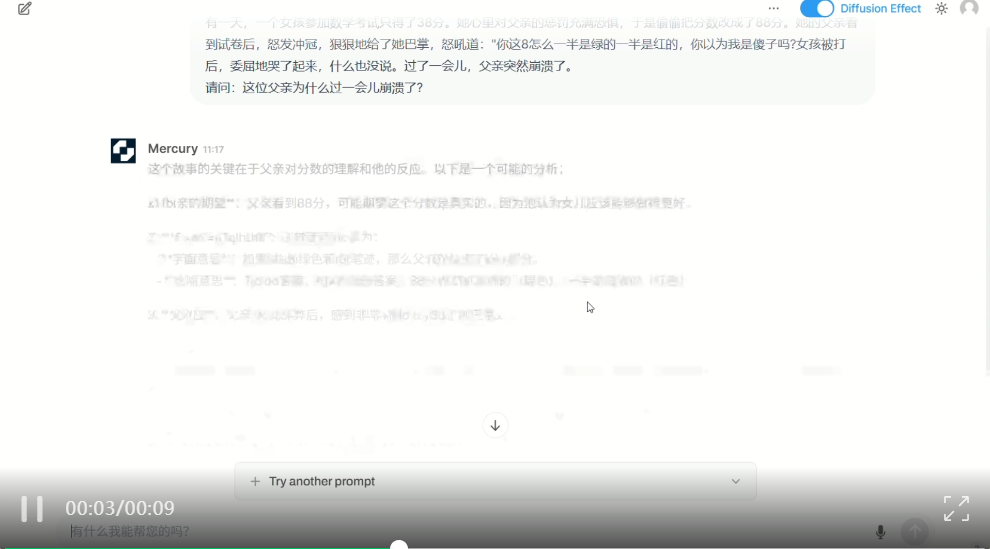990x549 pixels.
Task: Click the send message arrow button
Action: pyautogui.click(x=914, y=532)
